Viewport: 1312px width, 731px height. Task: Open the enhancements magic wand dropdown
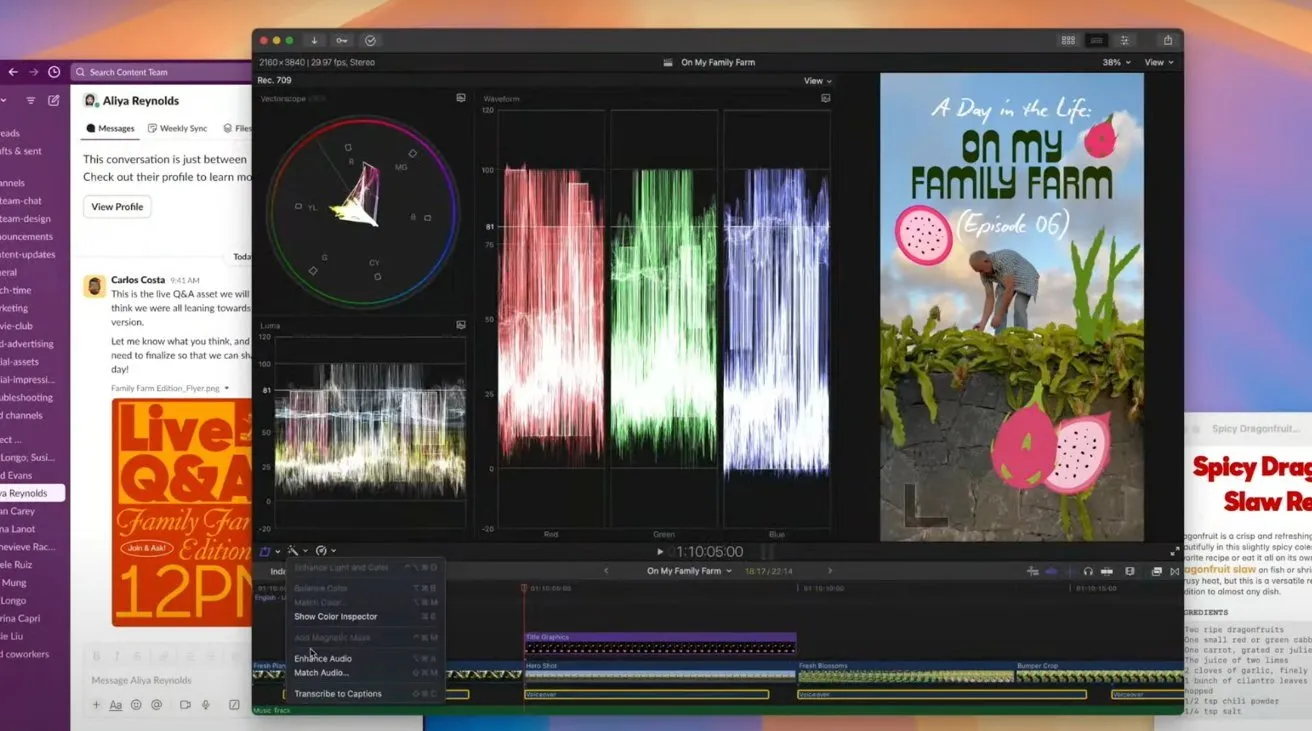(x=297, y=551)
